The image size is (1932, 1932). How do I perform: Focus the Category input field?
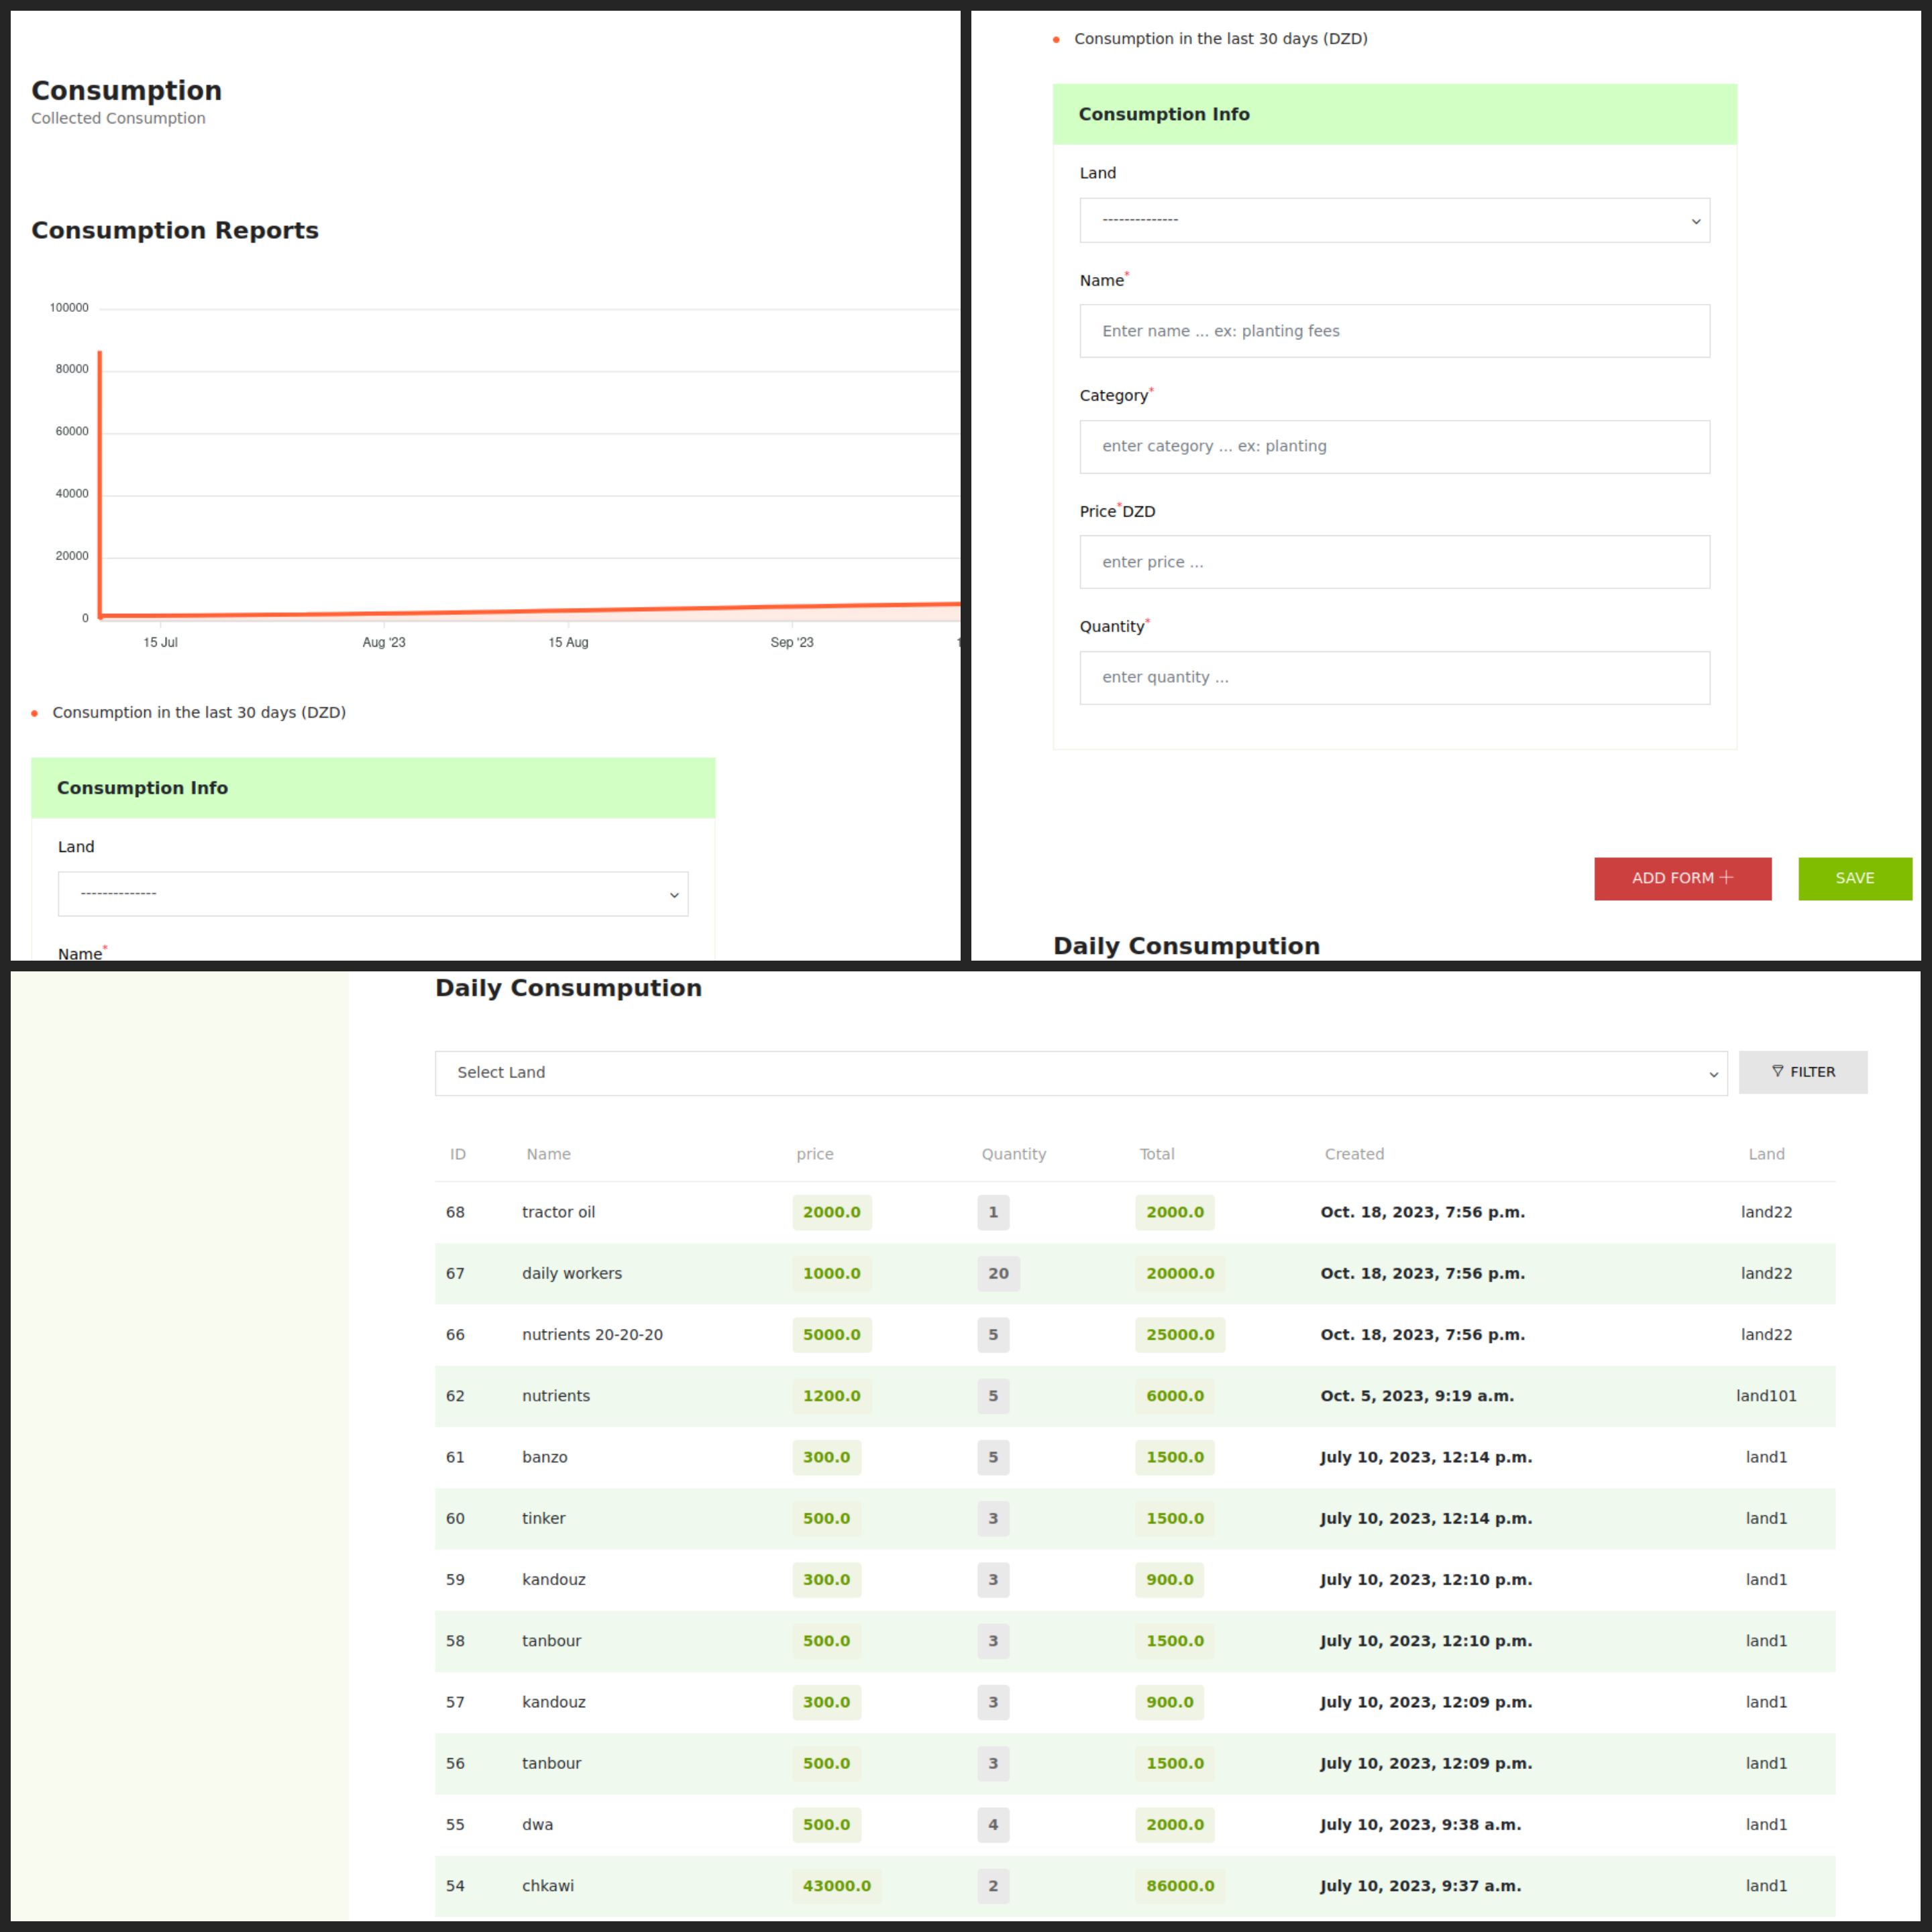(1394, 446)
